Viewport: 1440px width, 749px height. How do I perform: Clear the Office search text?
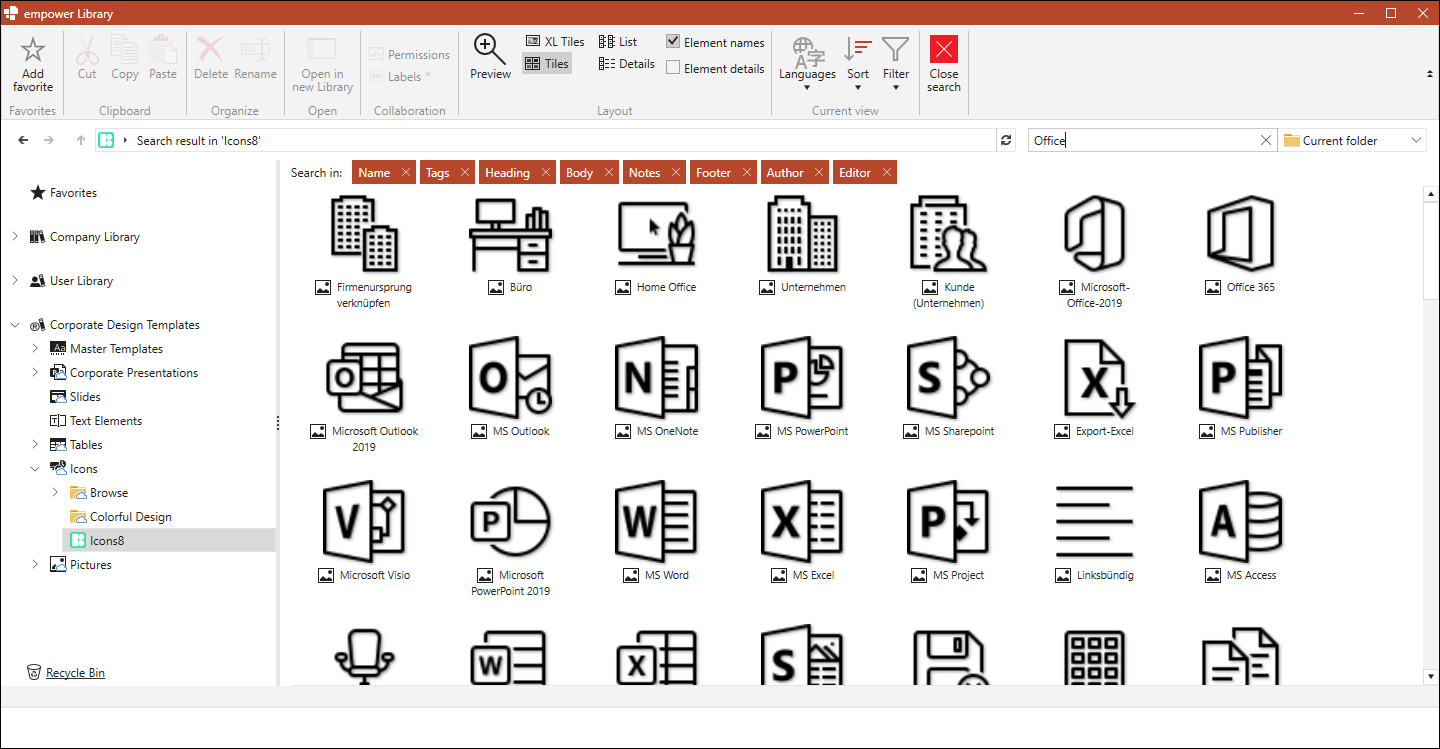point(1266,141)
